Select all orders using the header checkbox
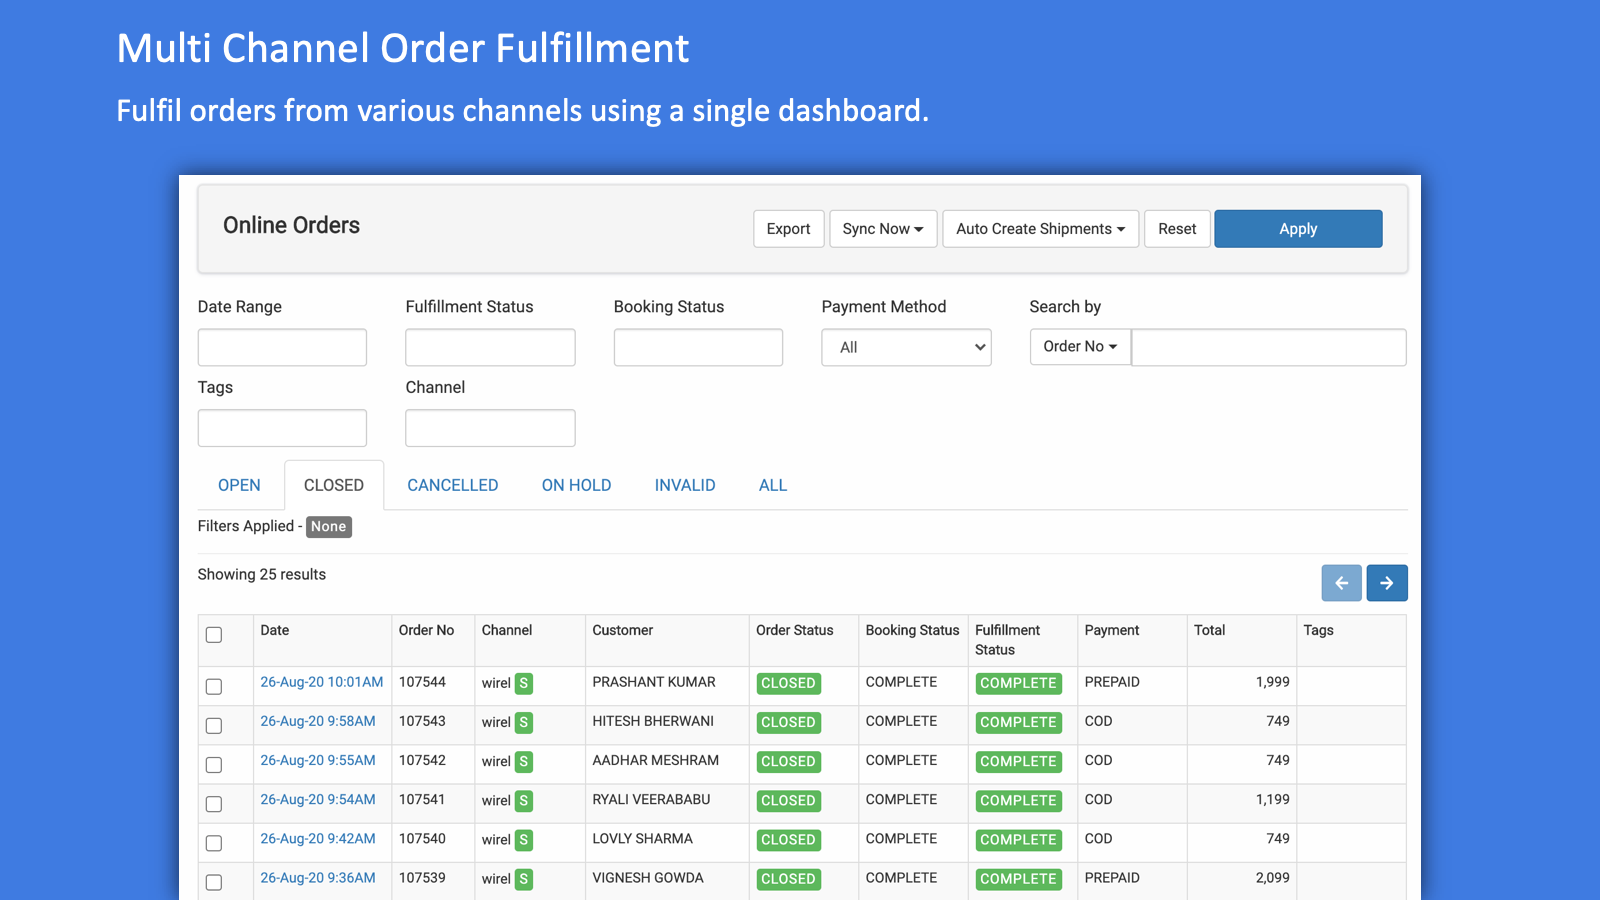1600x900 pixels. [213, 634]
